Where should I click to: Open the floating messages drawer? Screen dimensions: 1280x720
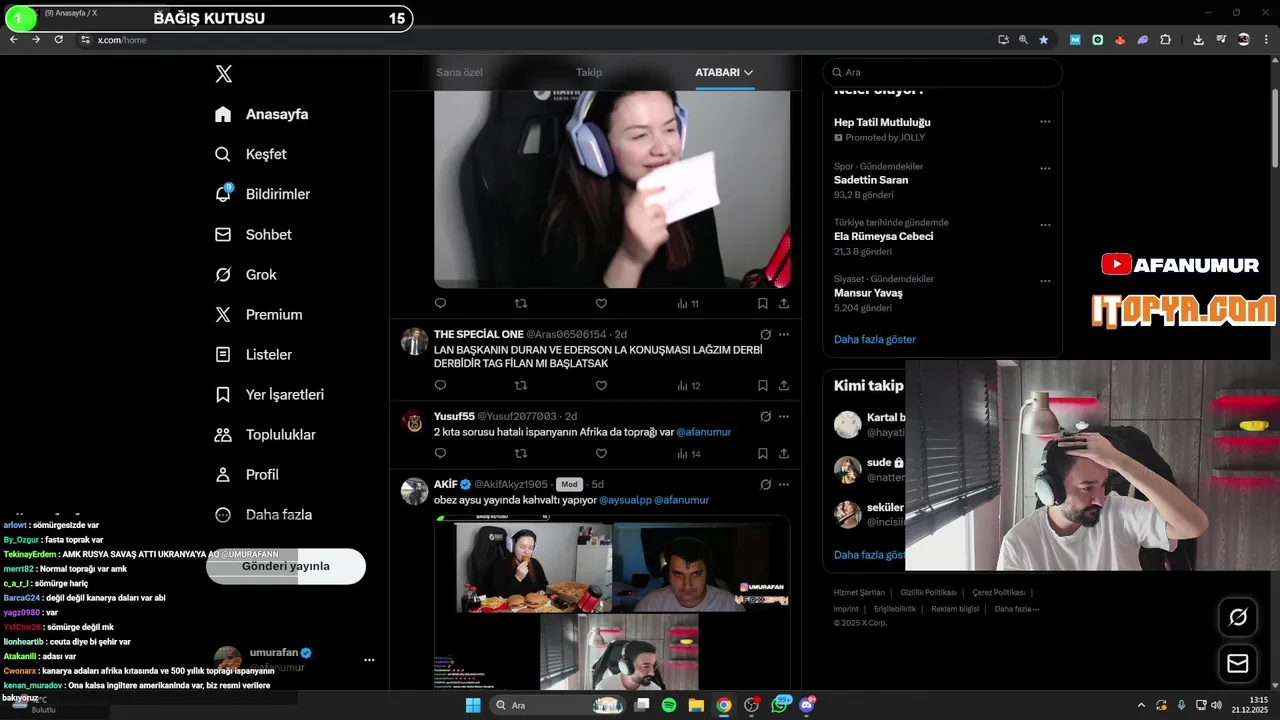1238,663
